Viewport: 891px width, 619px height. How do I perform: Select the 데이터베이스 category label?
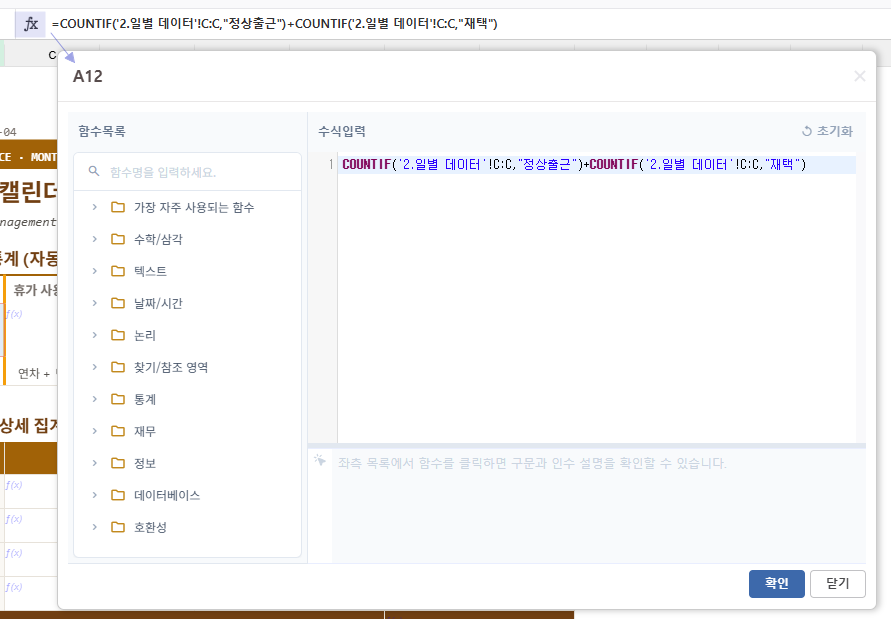166,496
